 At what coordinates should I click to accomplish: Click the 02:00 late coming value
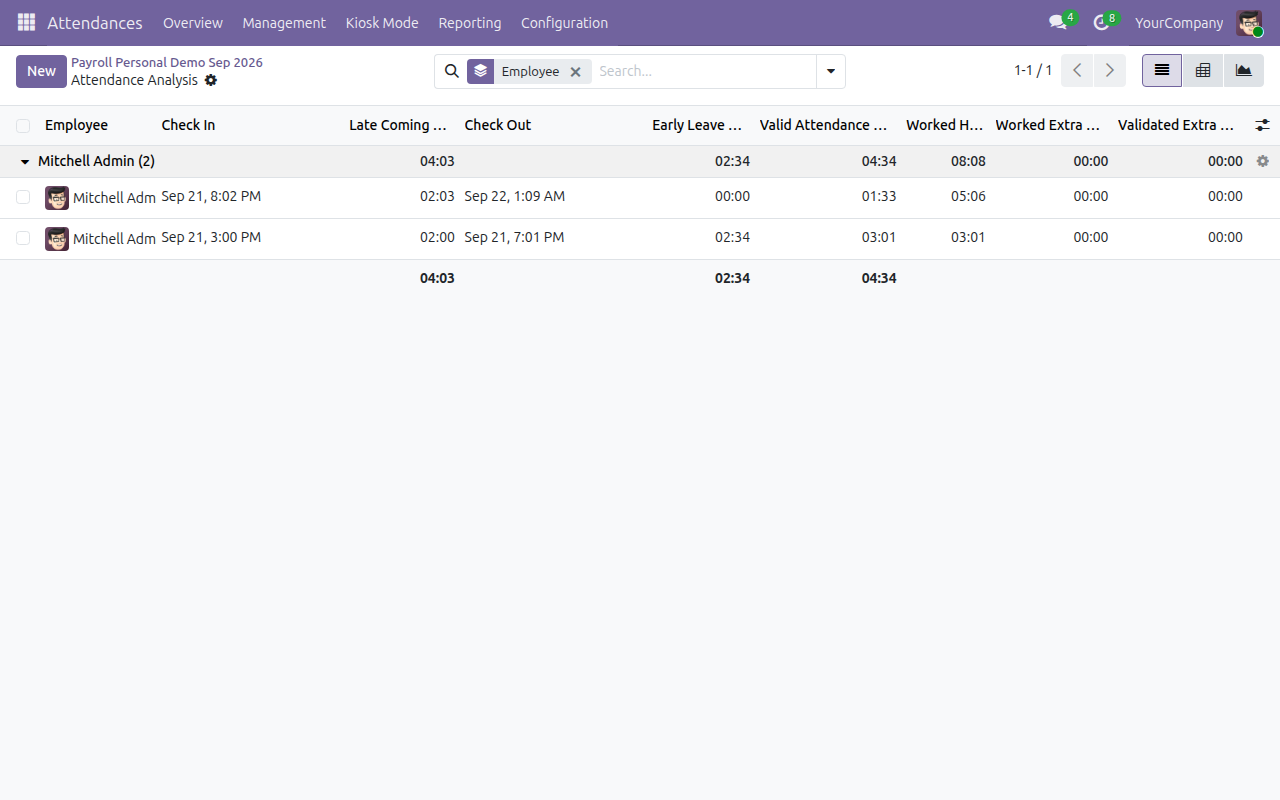437,237
